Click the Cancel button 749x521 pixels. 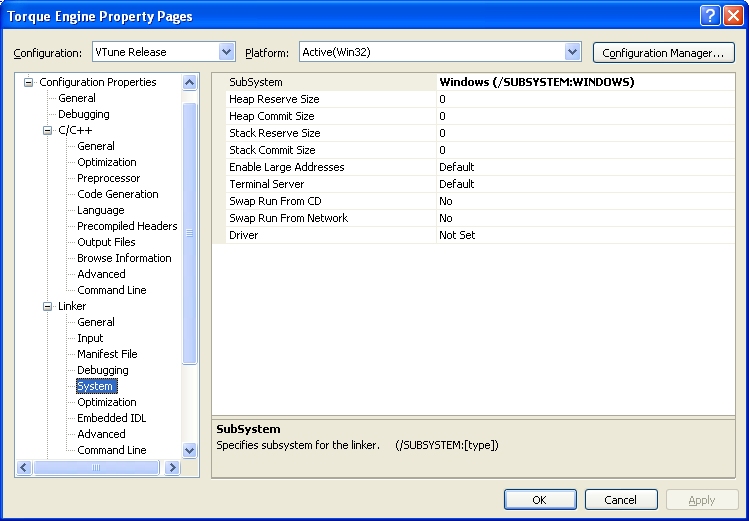pyautogui.click(x=620, y=499)
